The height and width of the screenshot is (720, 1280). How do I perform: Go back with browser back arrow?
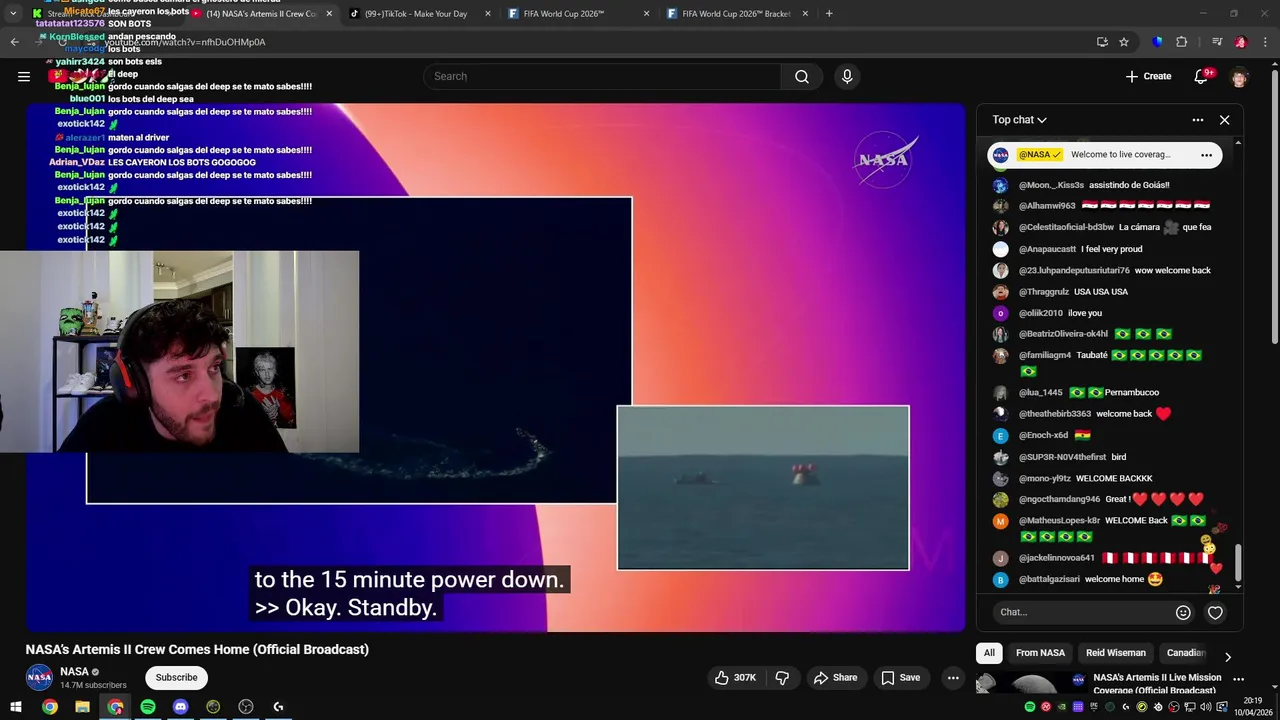tap(14, 42)
